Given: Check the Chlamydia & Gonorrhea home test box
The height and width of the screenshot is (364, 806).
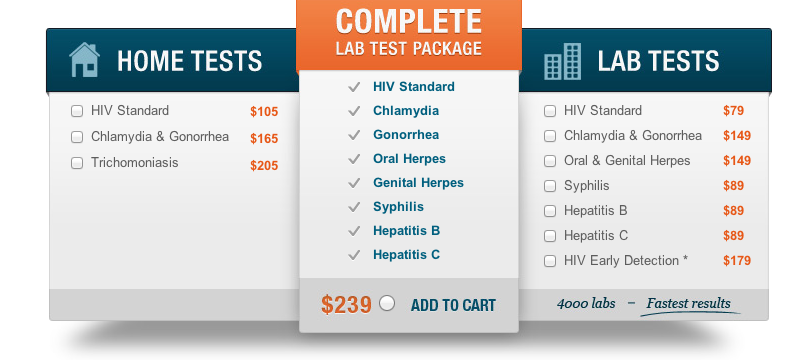Looking at the screenshot, I should coord(77,137).
